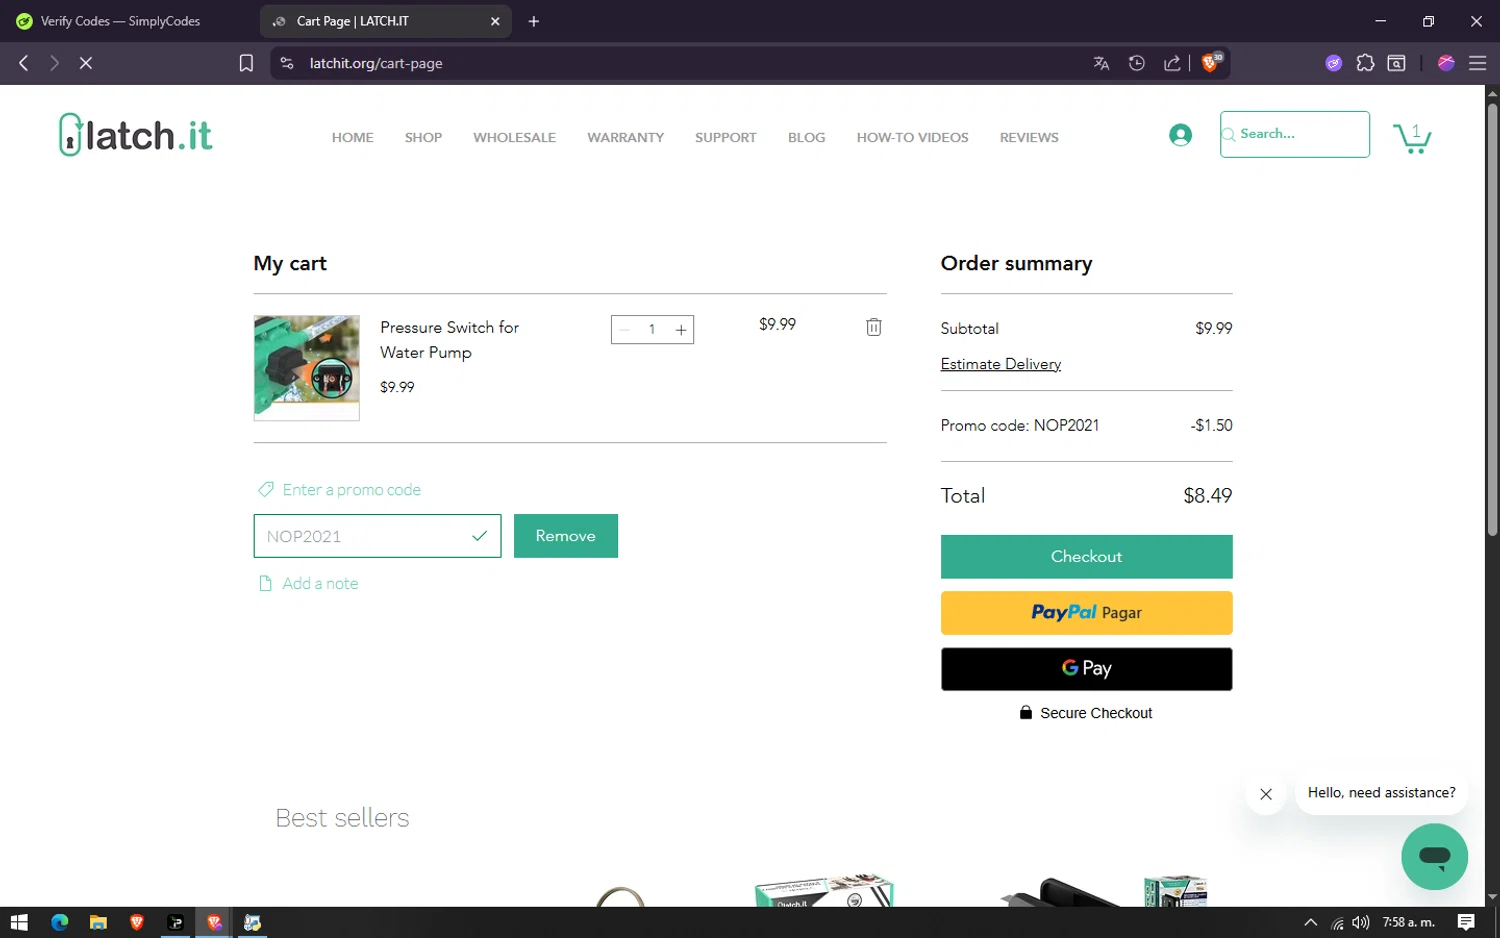Increase quantity with plus button
Screen dimensions: 1500x938
click(x=681, y=330)
